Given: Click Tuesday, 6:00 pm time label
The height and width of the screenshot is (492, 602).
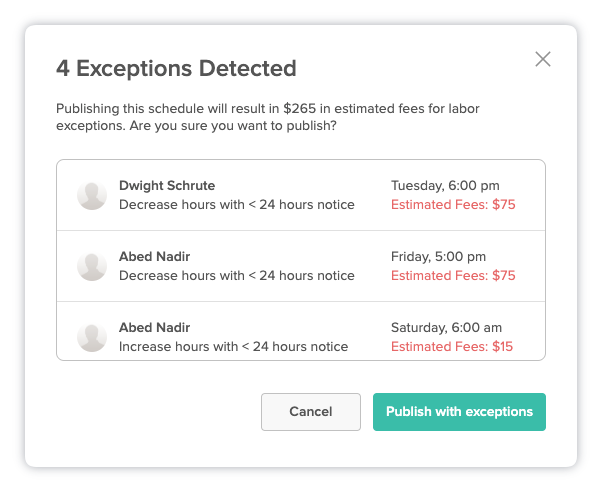Looking at the screenshot, I should pos(445,186).
